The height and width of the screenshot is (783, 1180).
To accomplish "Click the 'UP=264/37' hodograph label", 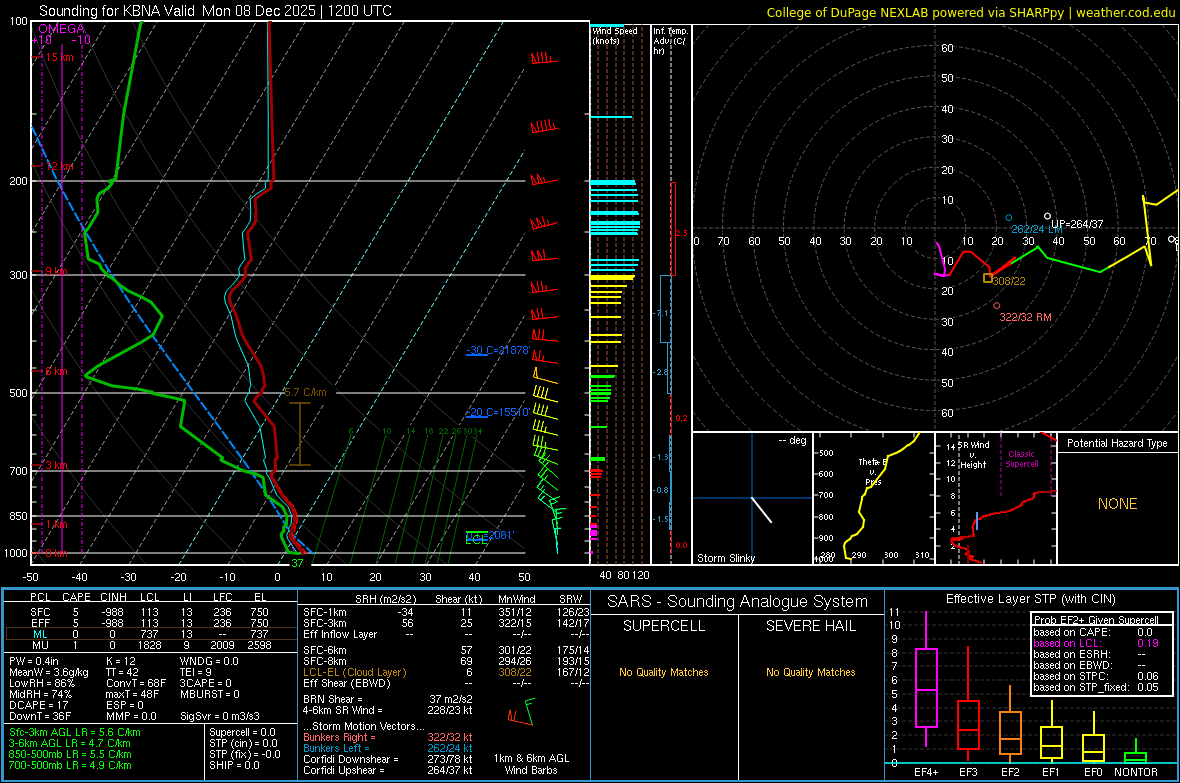I will [x=1077, y=224].
